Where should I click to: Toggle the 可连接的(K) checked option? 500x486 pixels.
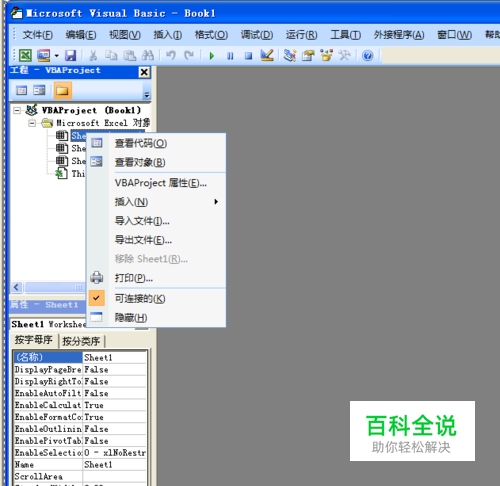[156, 299]
